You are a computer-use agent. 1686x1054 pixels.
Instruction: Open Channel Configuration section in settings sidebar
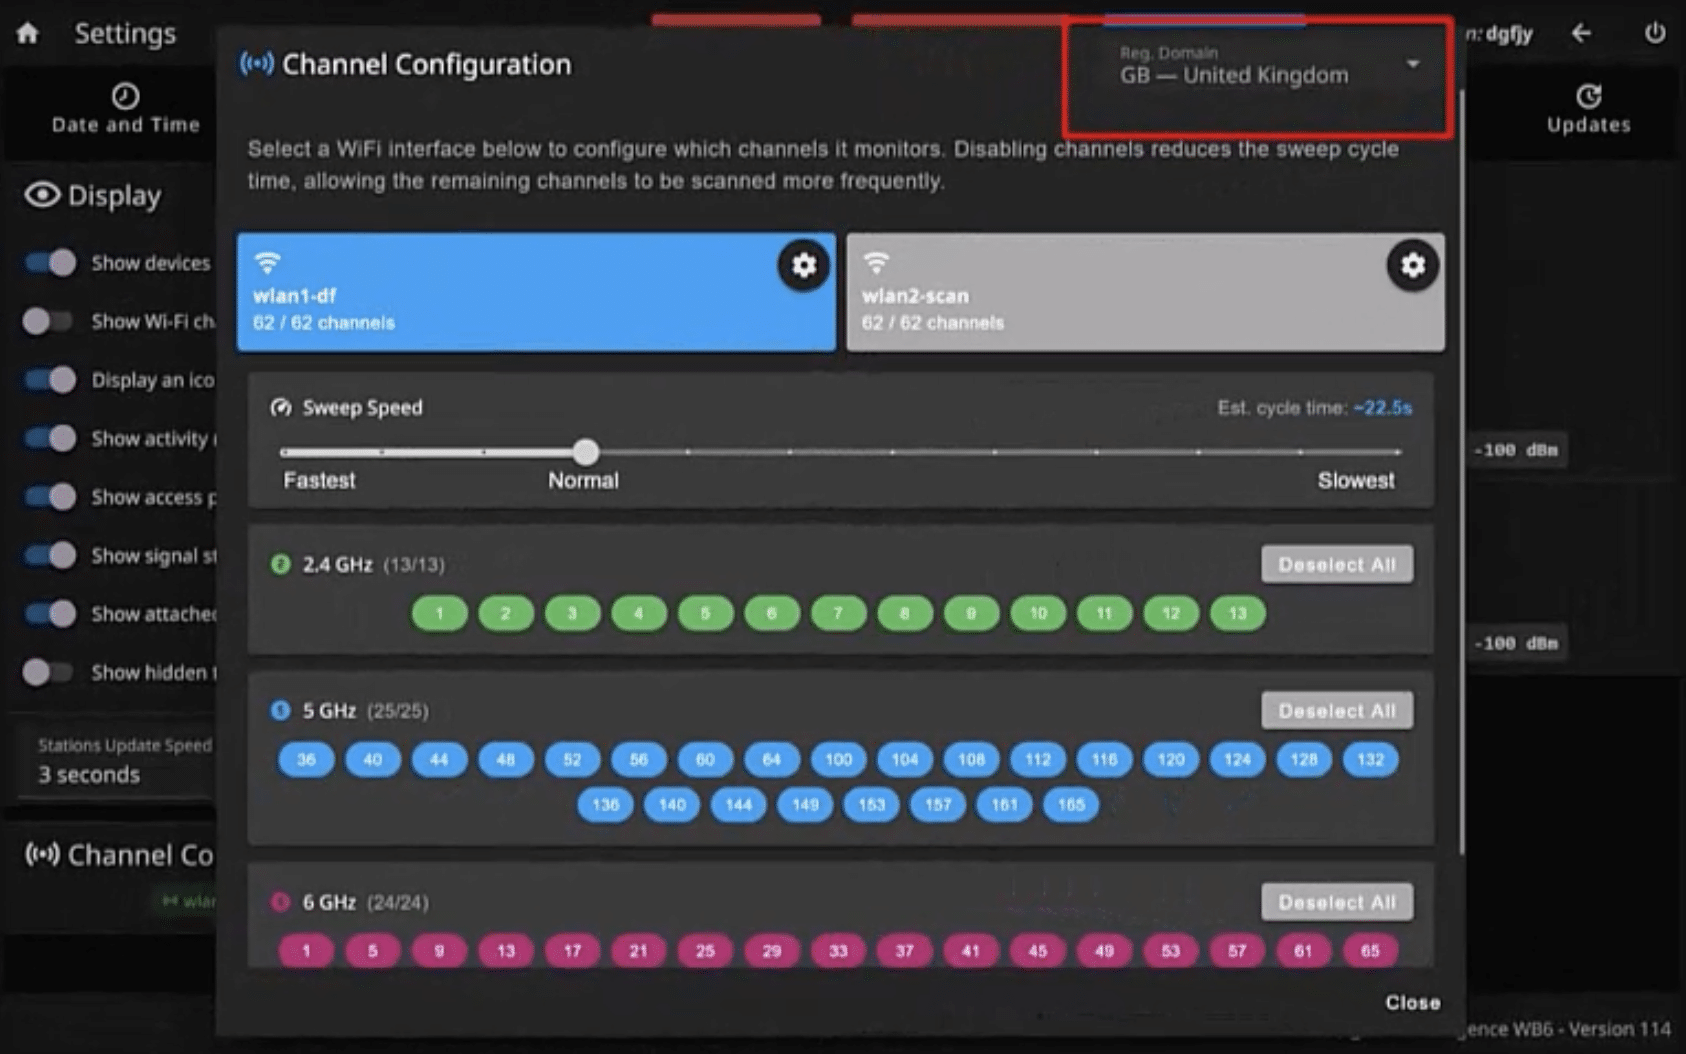(x=119, y=855)
